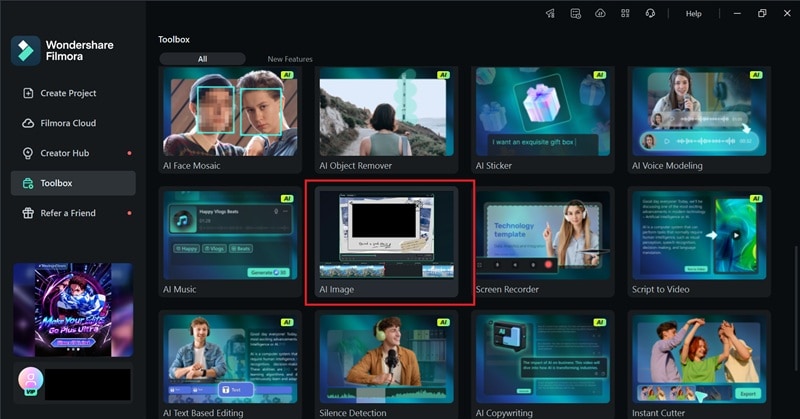Open the AI Object Remover tool

click(386, 120)
